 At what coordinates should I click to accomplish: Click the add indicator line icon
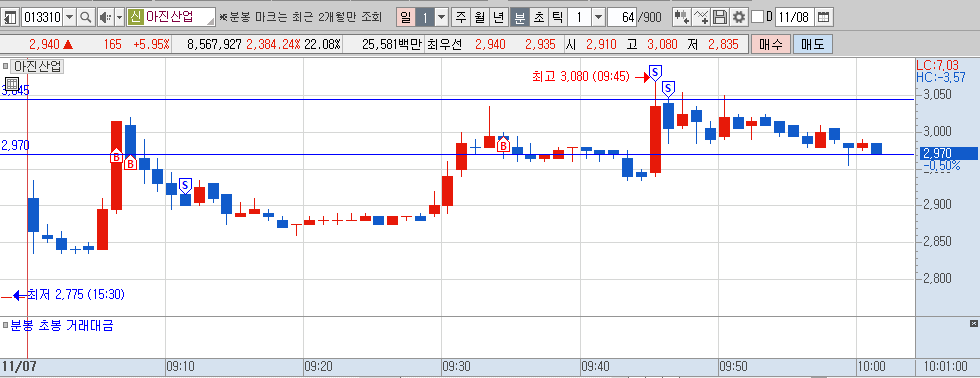(x=701, y=17)
